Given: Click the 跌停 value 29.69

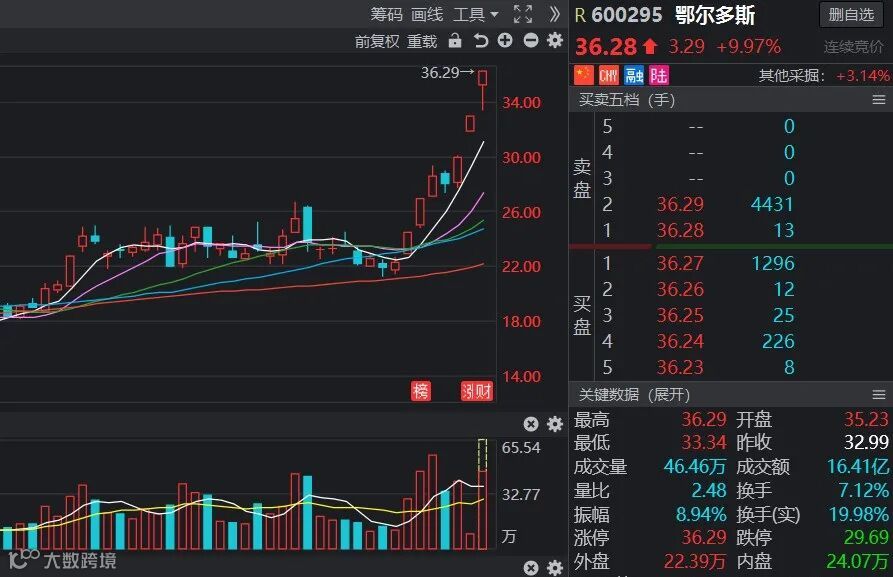Looking at the screenshot, I should coord(866,537).
